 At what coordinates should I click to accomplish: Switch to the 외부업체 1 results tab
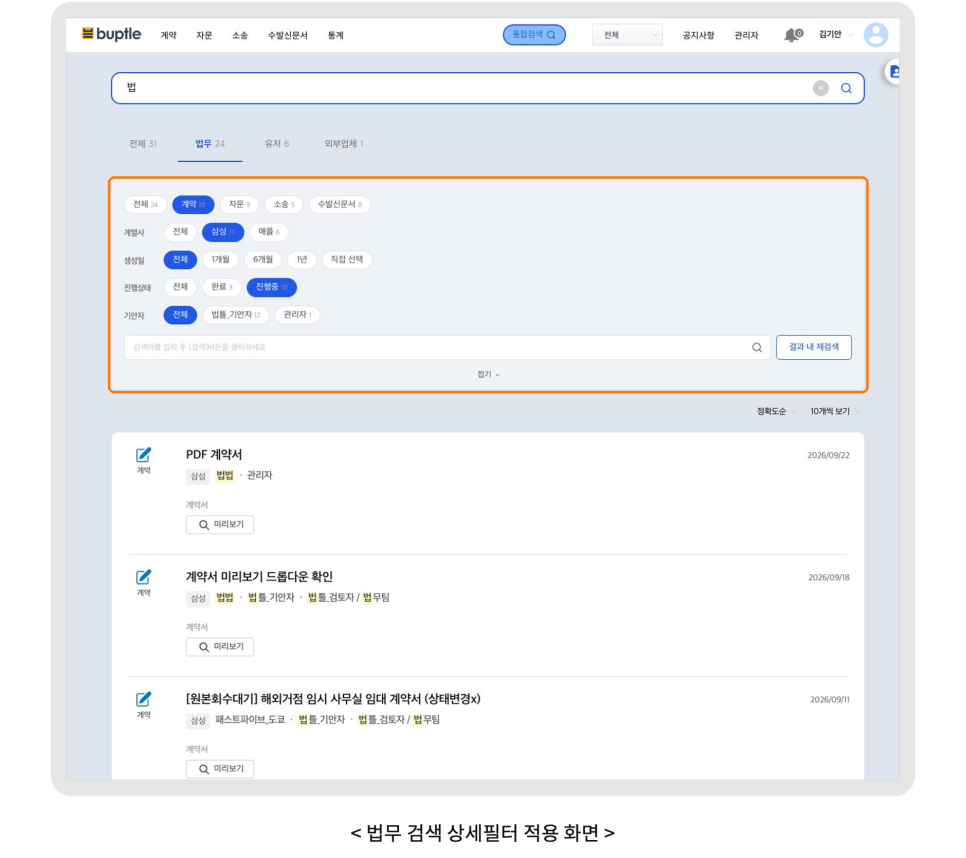(x=344, y=144)
